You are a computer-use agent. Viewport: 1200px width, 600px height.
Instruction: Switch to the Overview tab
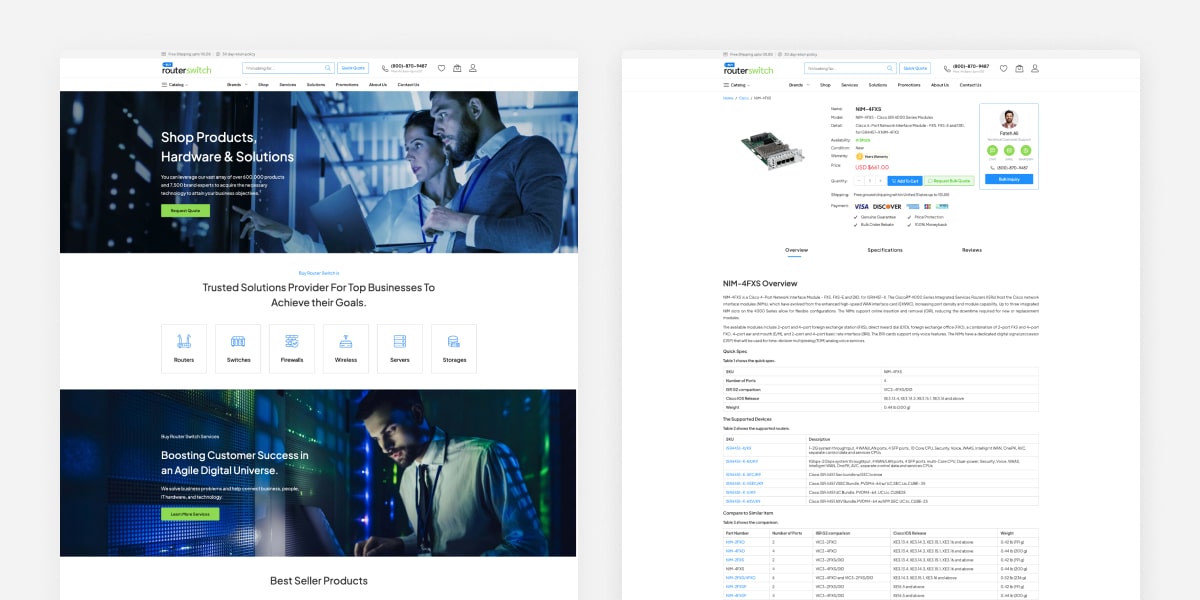click(797, 250)
